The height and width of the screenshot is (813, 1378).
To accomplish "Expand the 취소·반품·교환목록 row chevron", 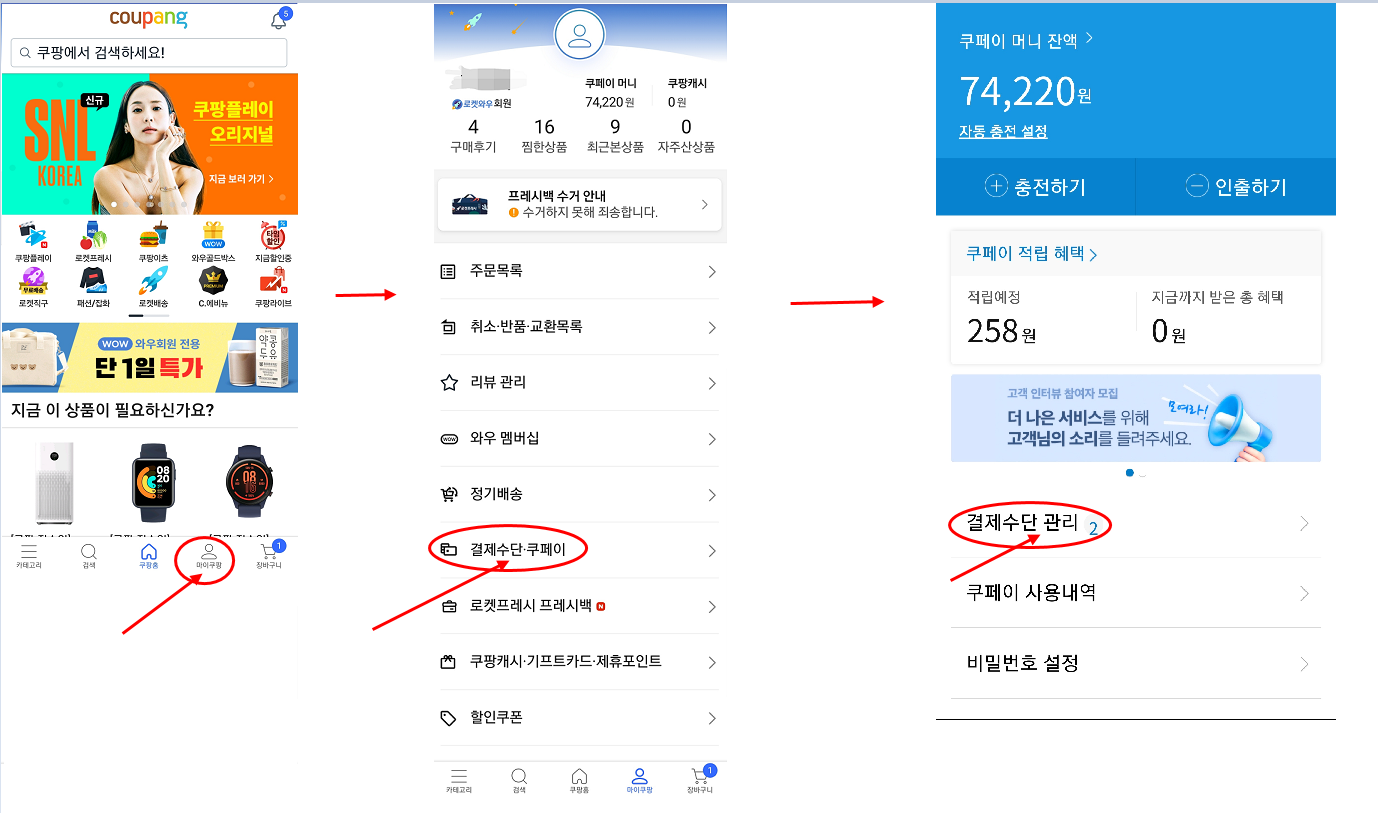I will [x=712, y=328].
